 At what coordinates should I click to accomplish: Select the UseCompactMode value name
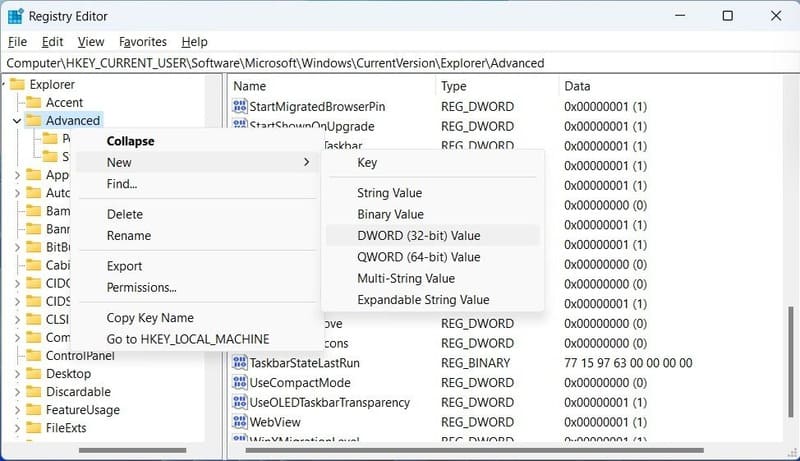click(300, 382)
